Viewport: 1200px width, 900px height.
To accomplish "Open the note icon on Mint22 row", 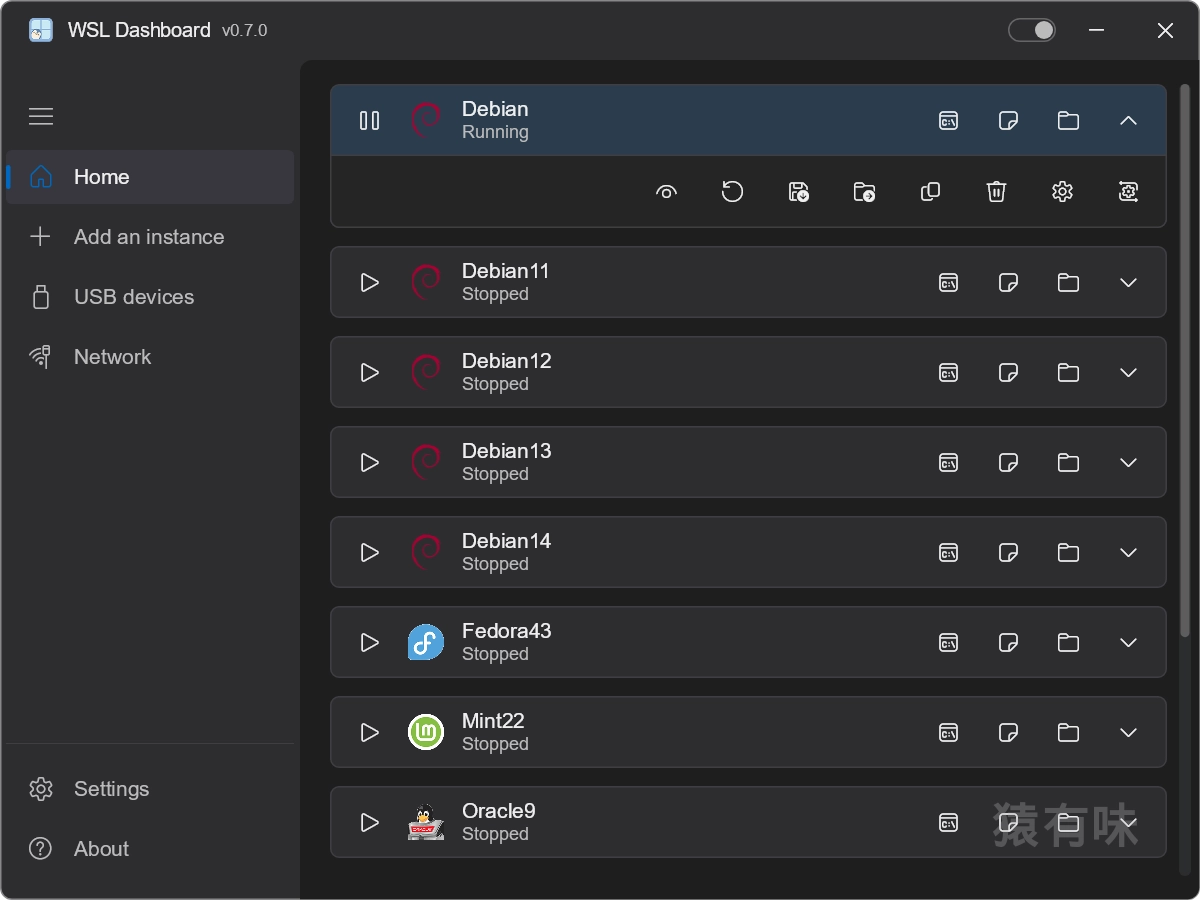I will 1008,733.
